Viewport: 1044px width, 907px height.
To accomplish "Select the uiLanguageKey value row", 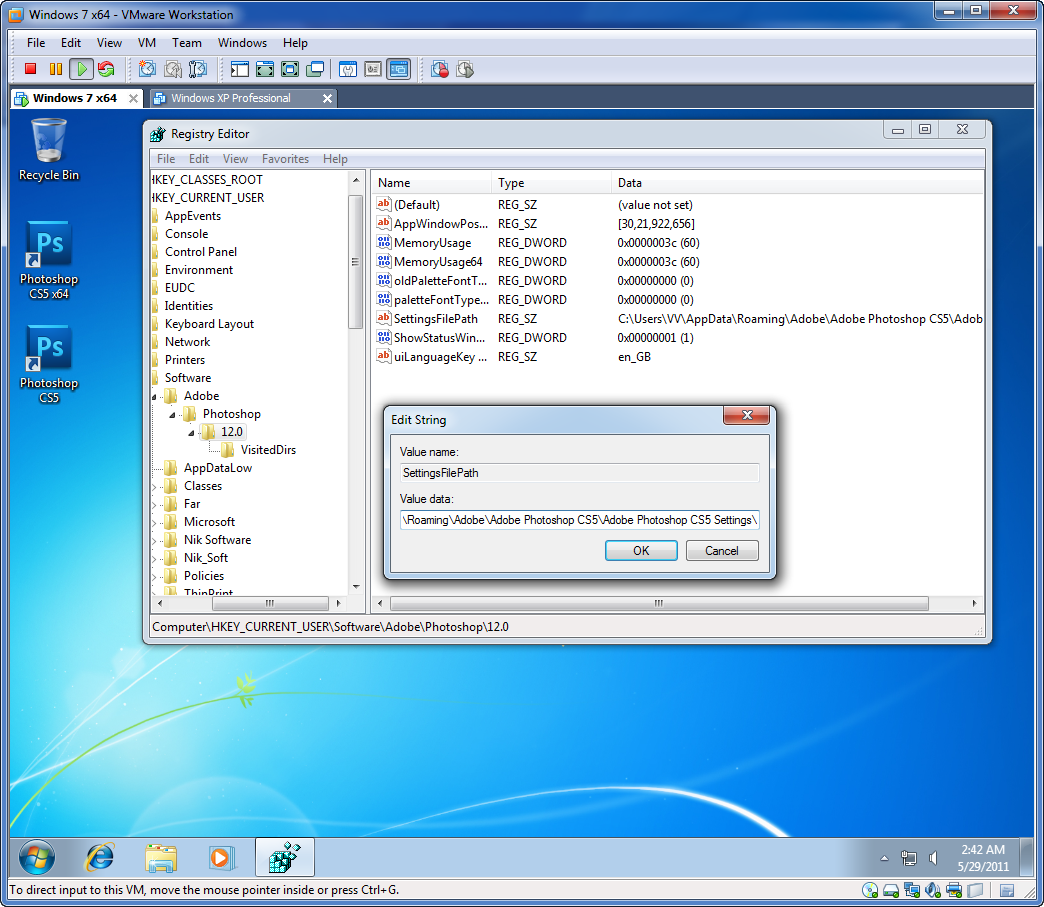I will (x=439, y=357).
